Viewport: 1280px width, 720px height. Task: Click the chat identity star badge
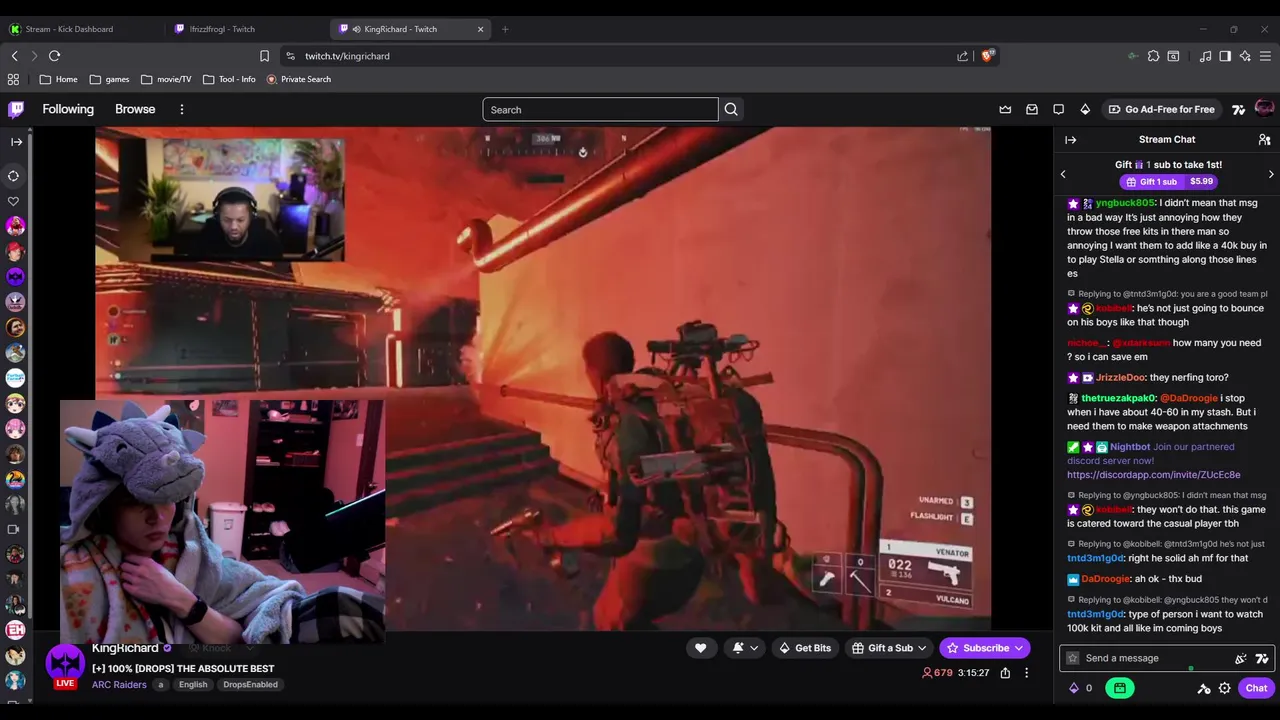pyautogui.click(x=1073, y=658)
